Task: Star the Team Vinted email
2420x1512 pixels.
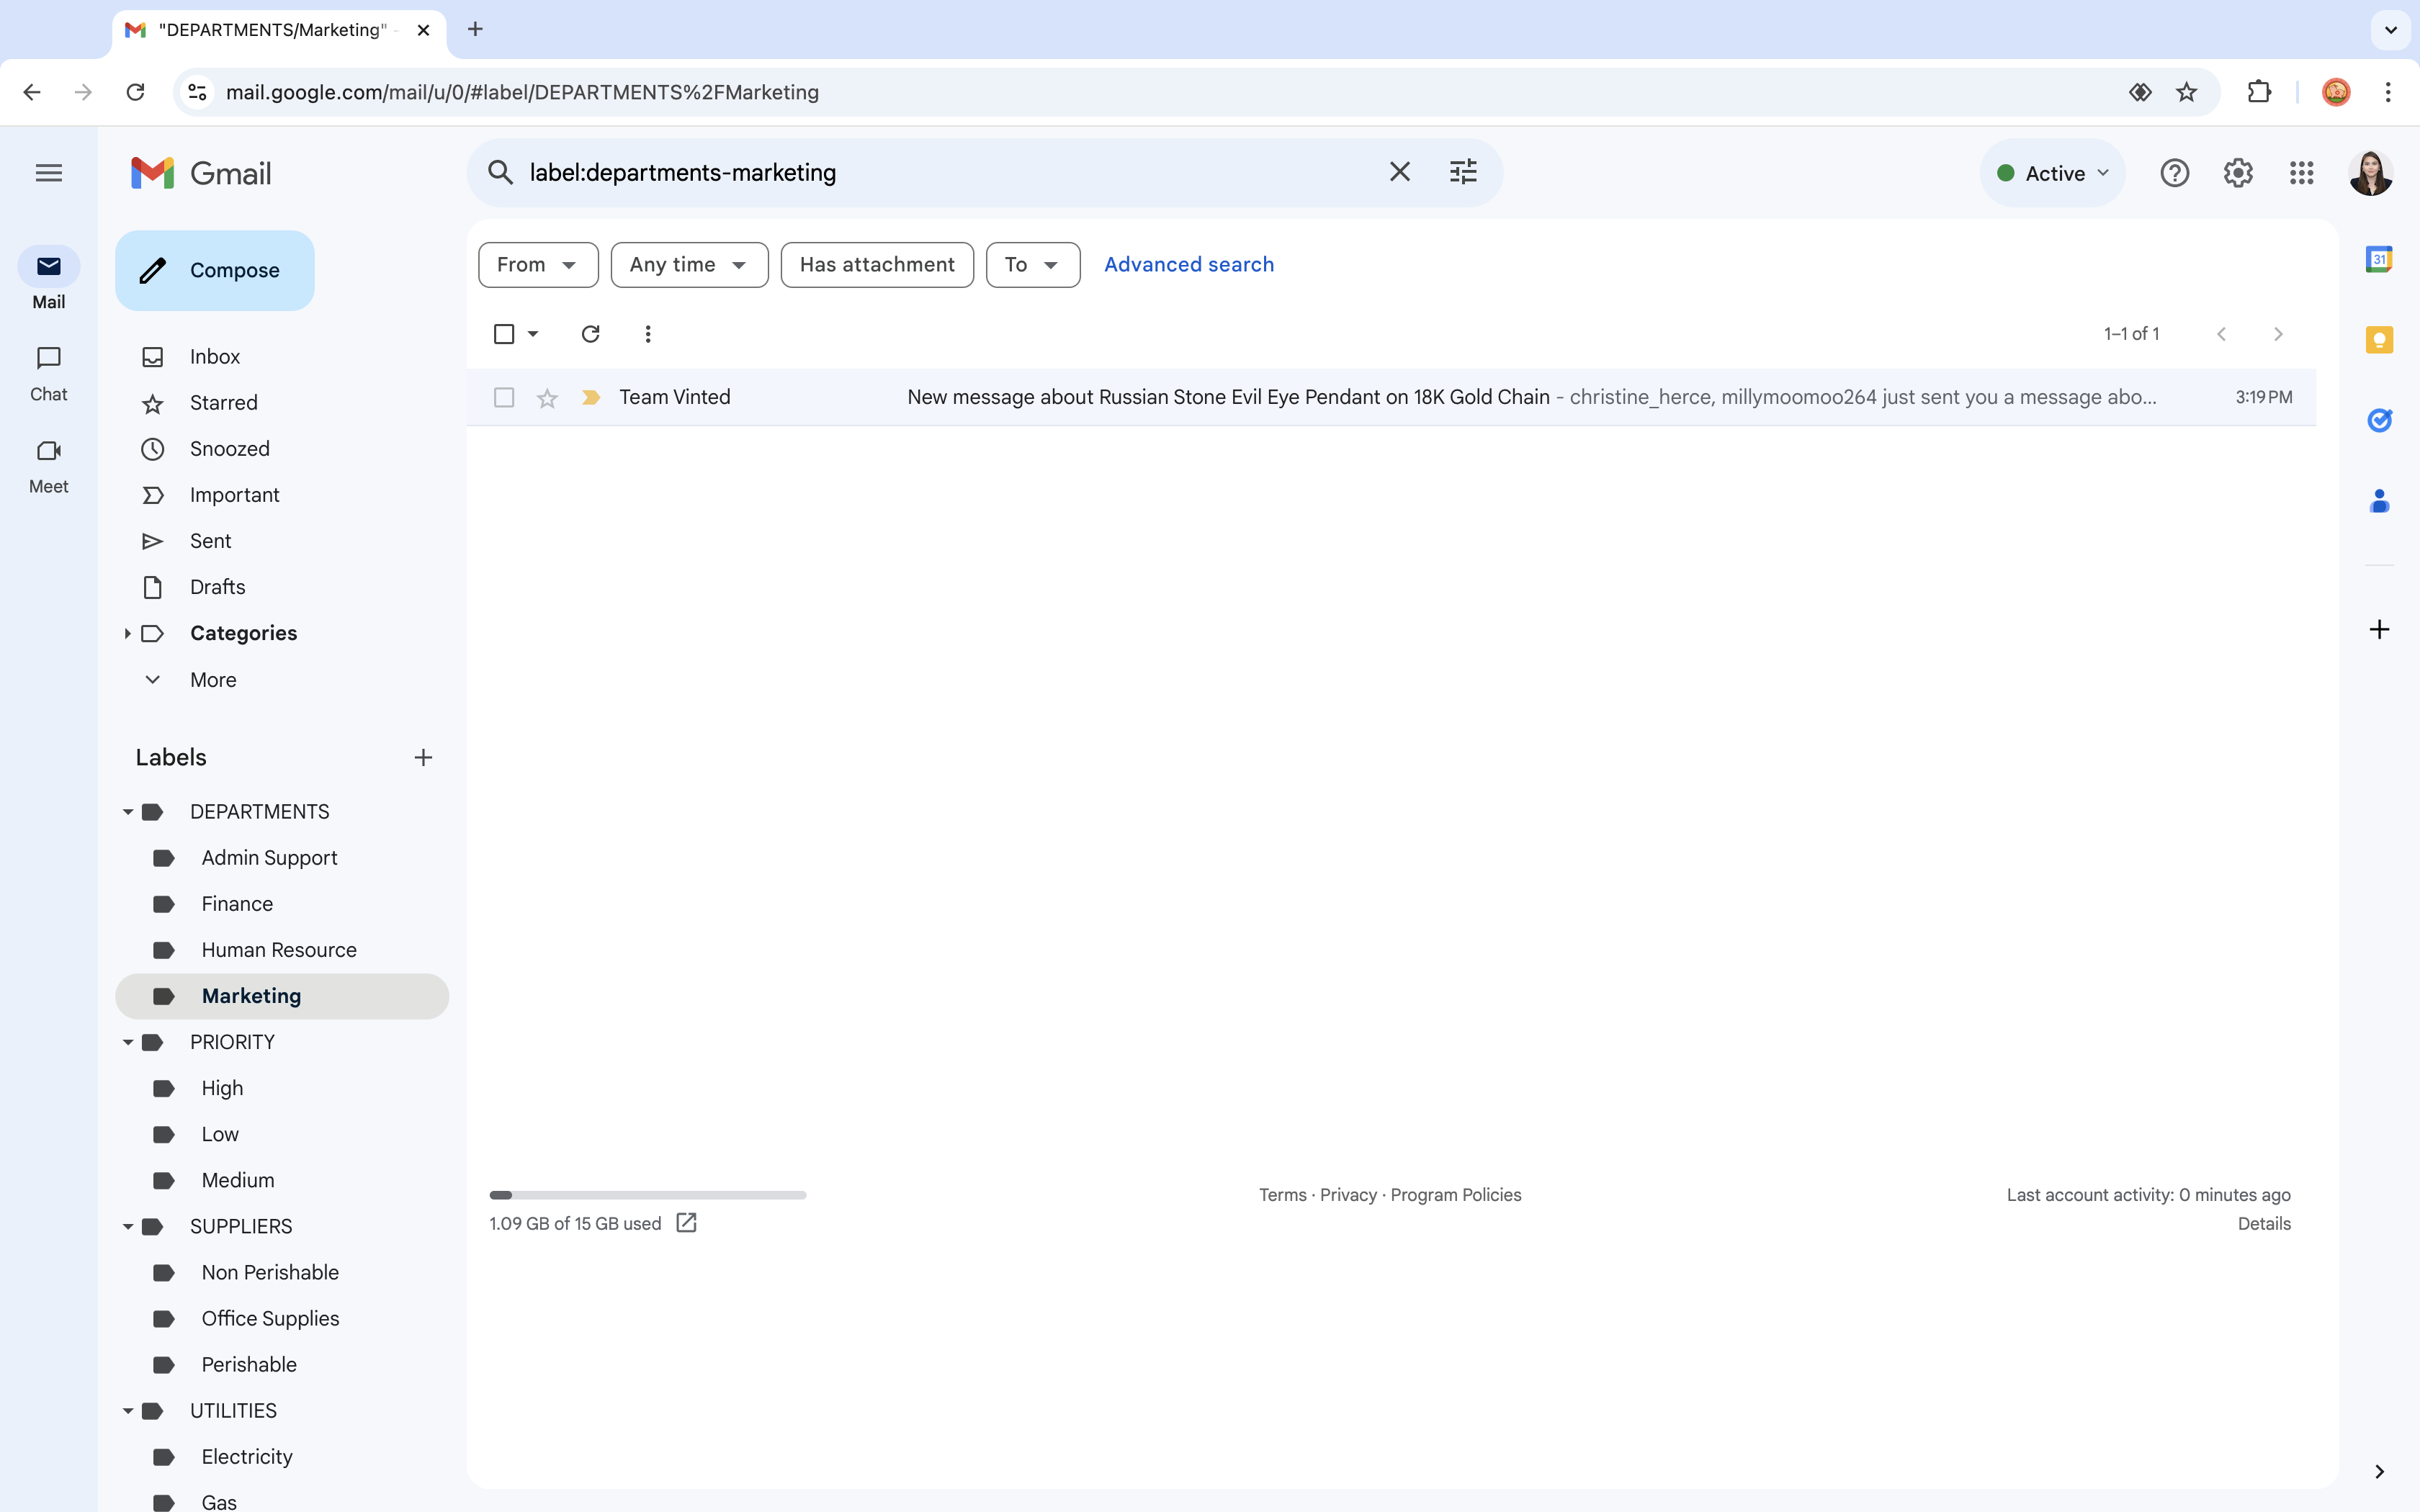Action: click(547, 398)
